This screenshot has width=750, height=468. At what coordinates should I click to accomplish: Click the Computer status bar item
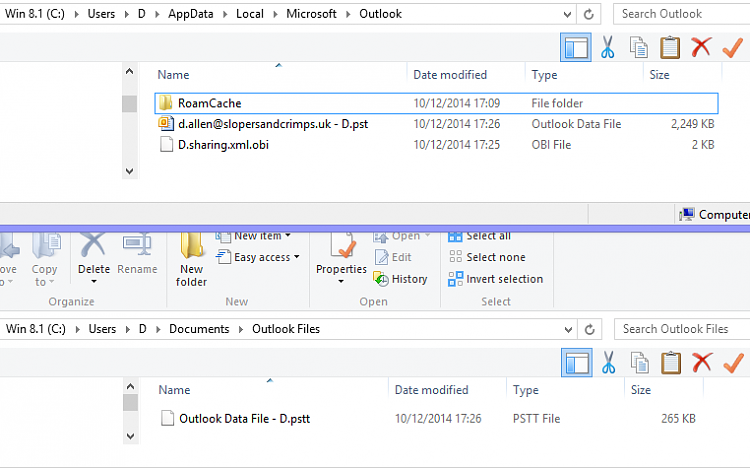[715, 214]
